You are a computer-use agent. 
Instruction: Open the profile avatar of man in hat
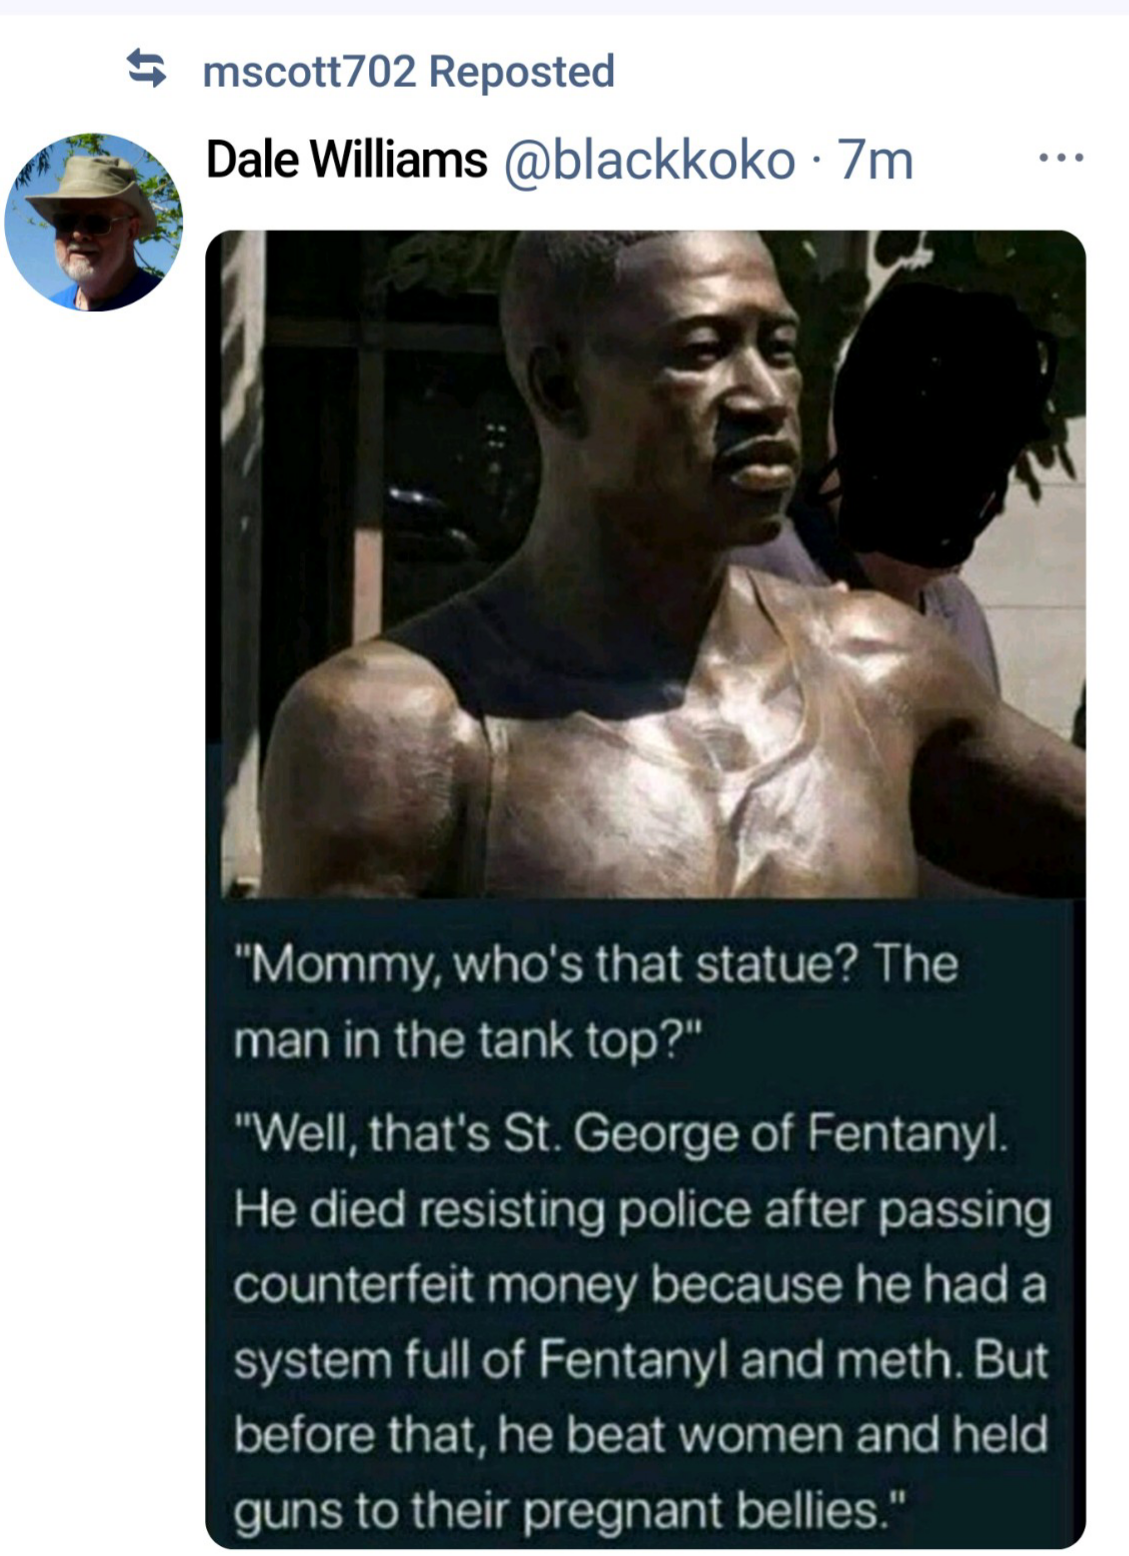click(94, 222)
